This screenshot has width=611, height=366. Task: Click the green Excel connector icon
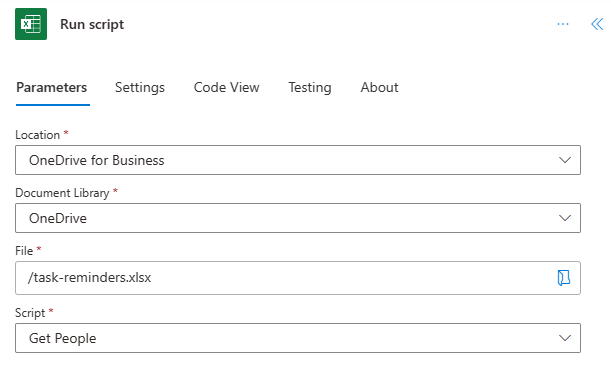coord(31,24)
